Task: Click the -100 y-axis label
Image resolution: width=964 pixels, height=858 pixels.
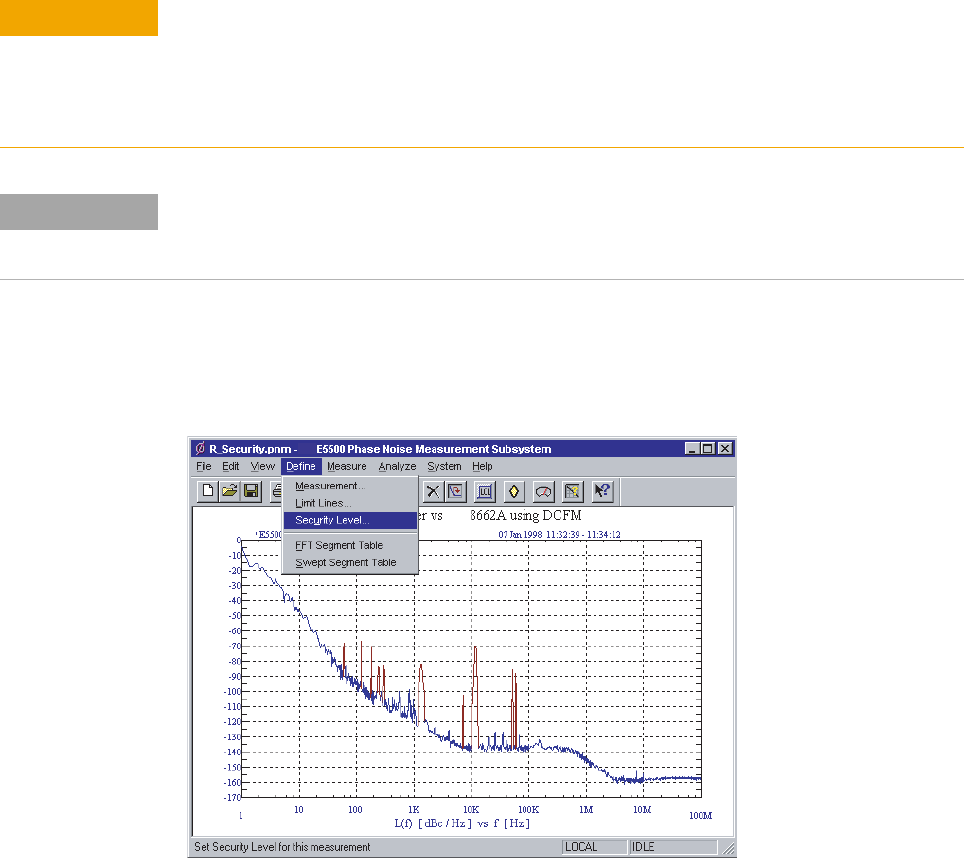Action: (x=232, y=692)
